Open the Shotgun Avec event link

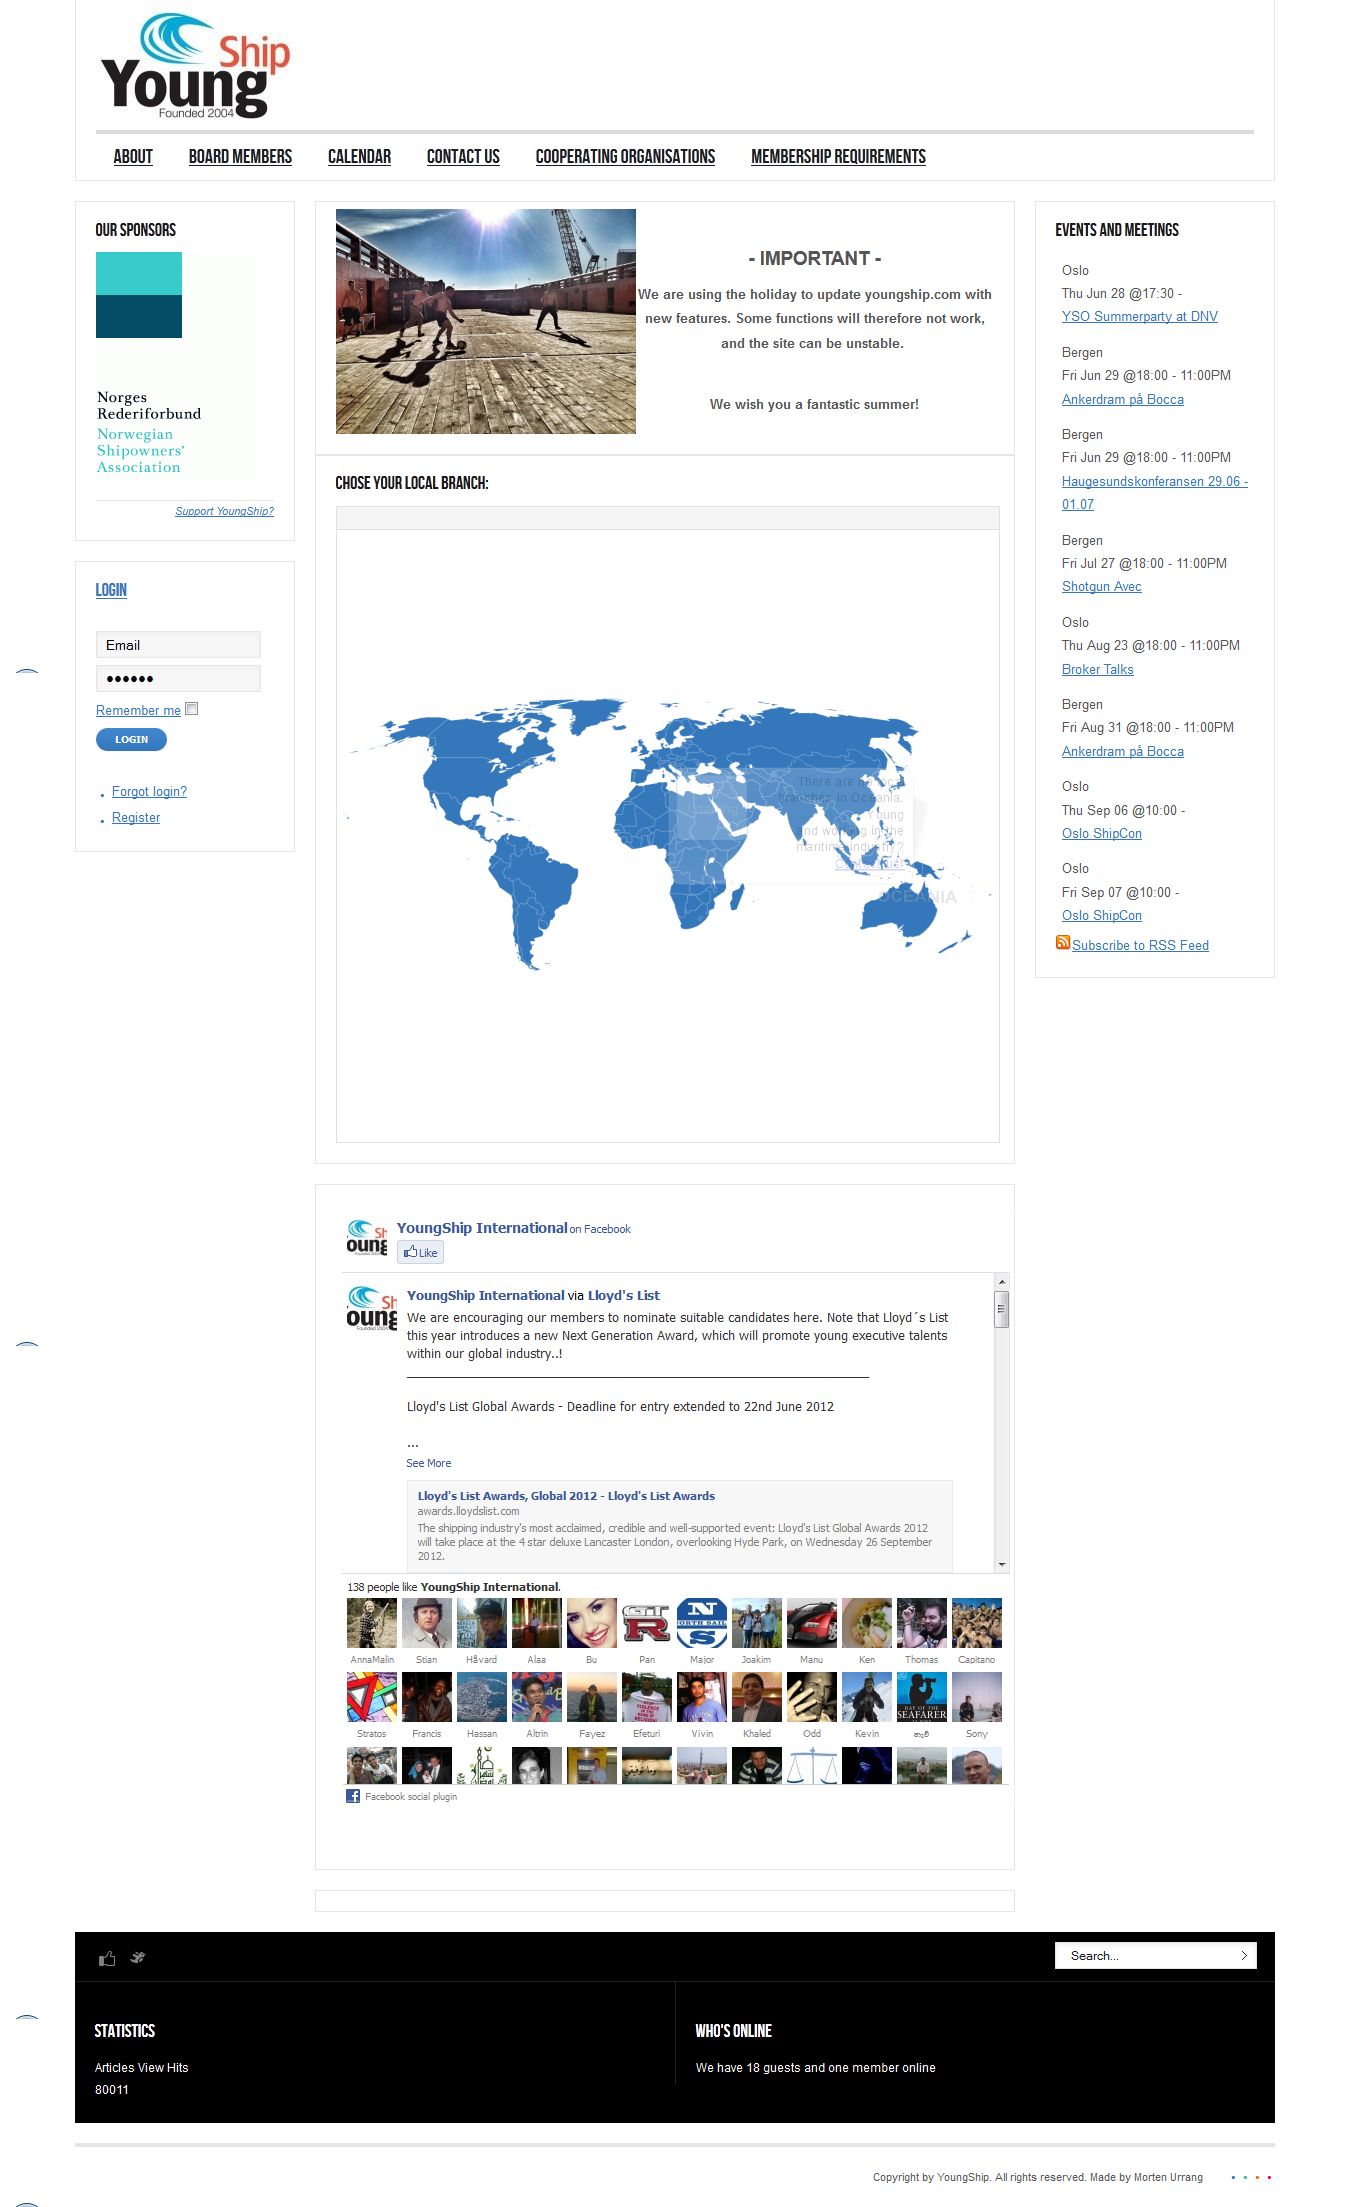(x=1101, y=586)
